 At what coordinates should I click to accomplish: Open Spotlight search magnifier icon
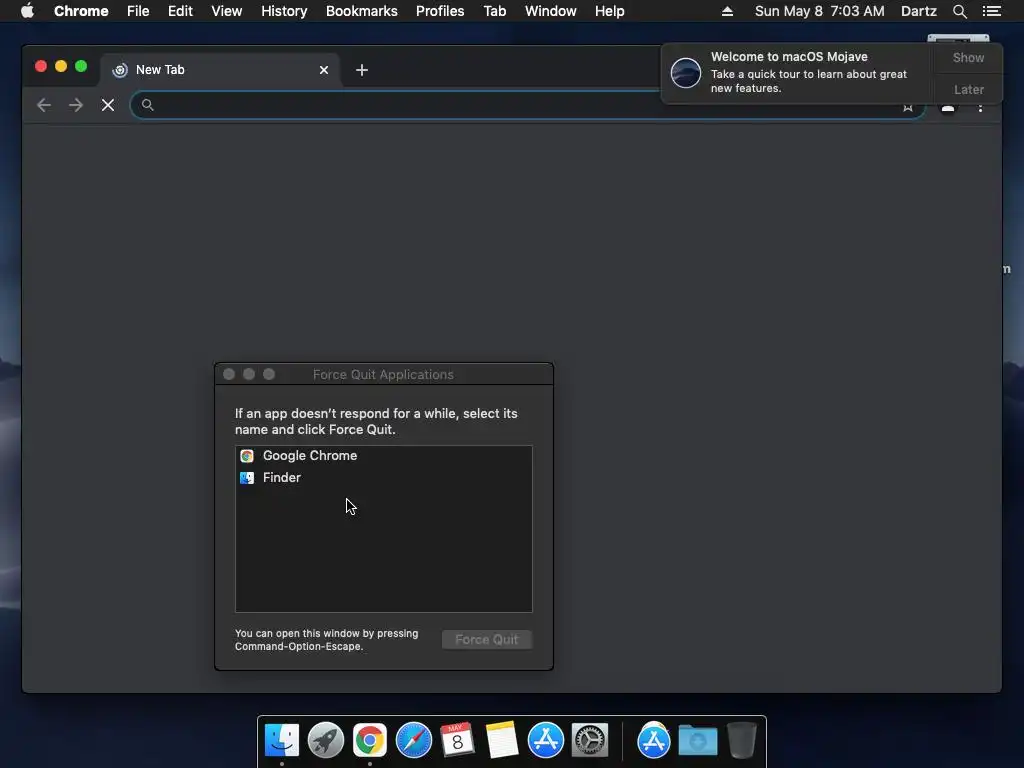point(959,11)
